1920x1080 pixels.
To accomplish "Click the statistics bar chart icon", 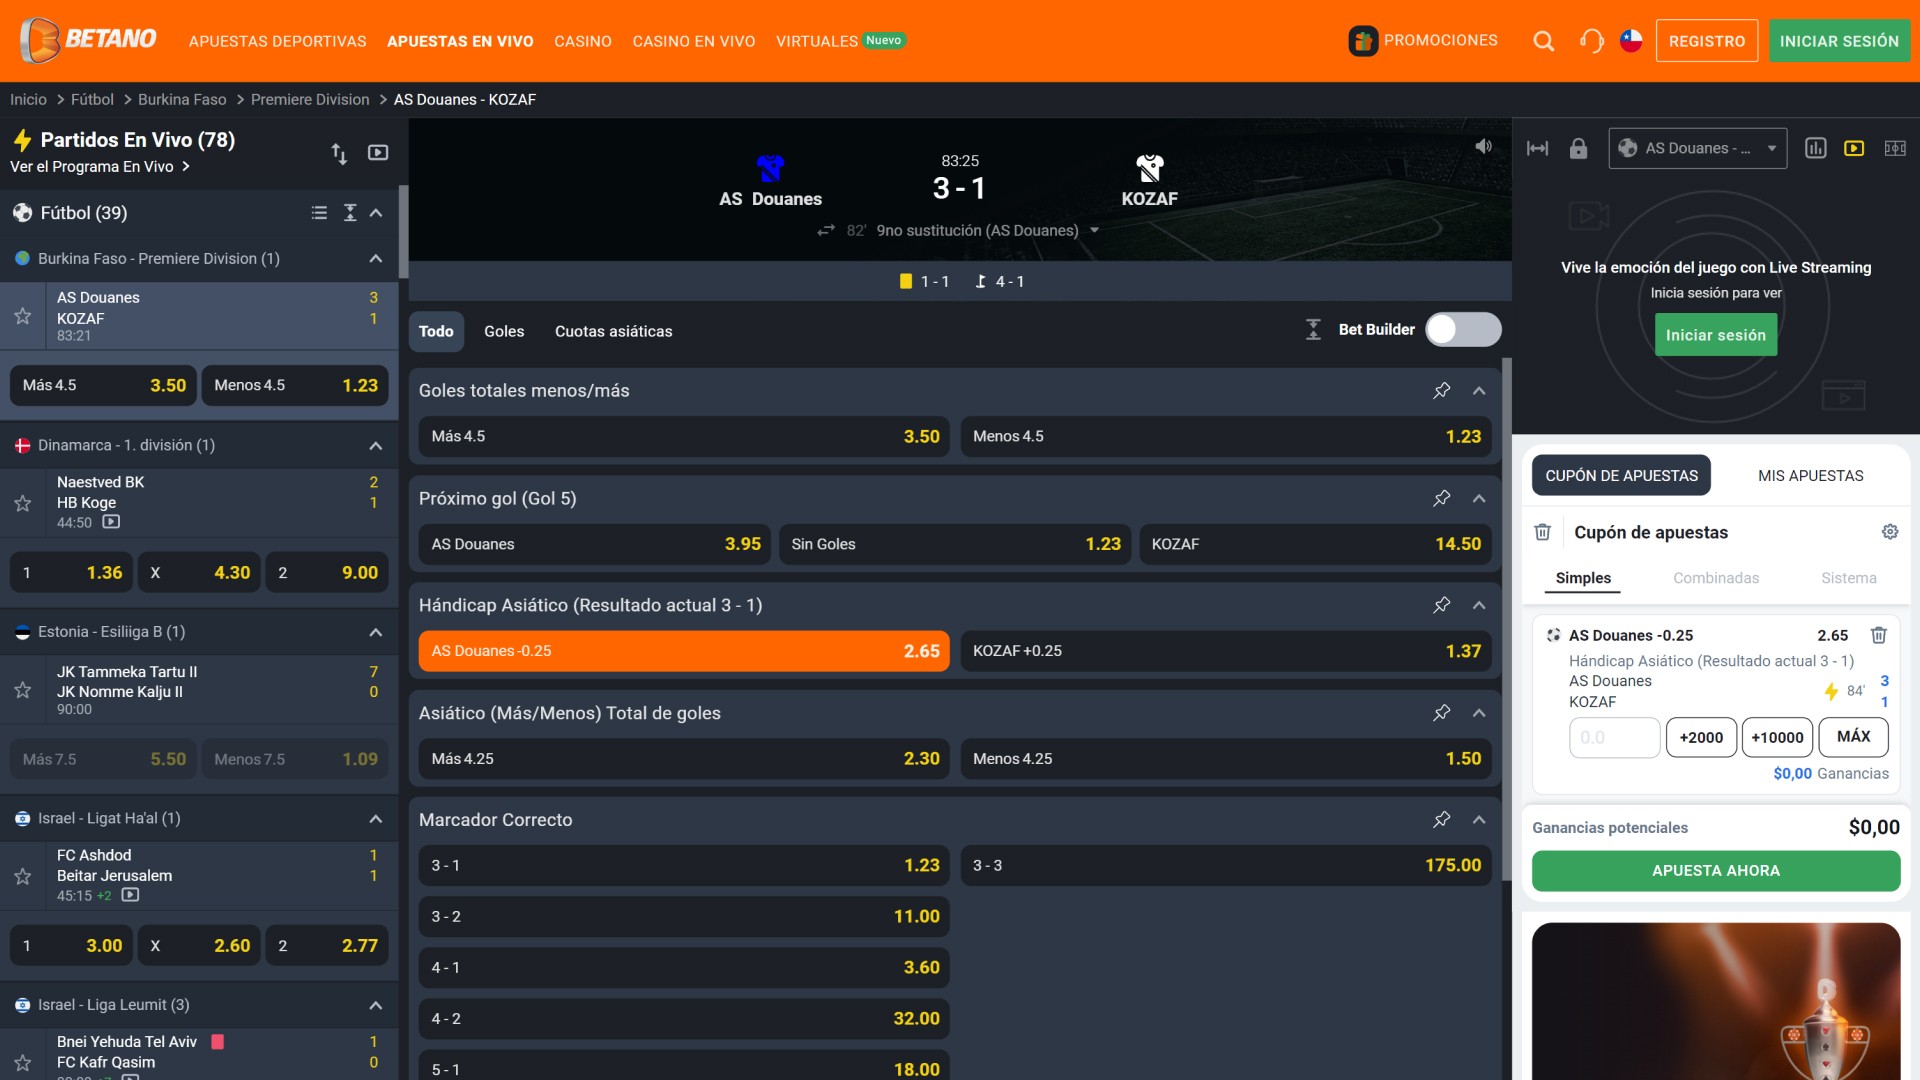I will 1816,148.
